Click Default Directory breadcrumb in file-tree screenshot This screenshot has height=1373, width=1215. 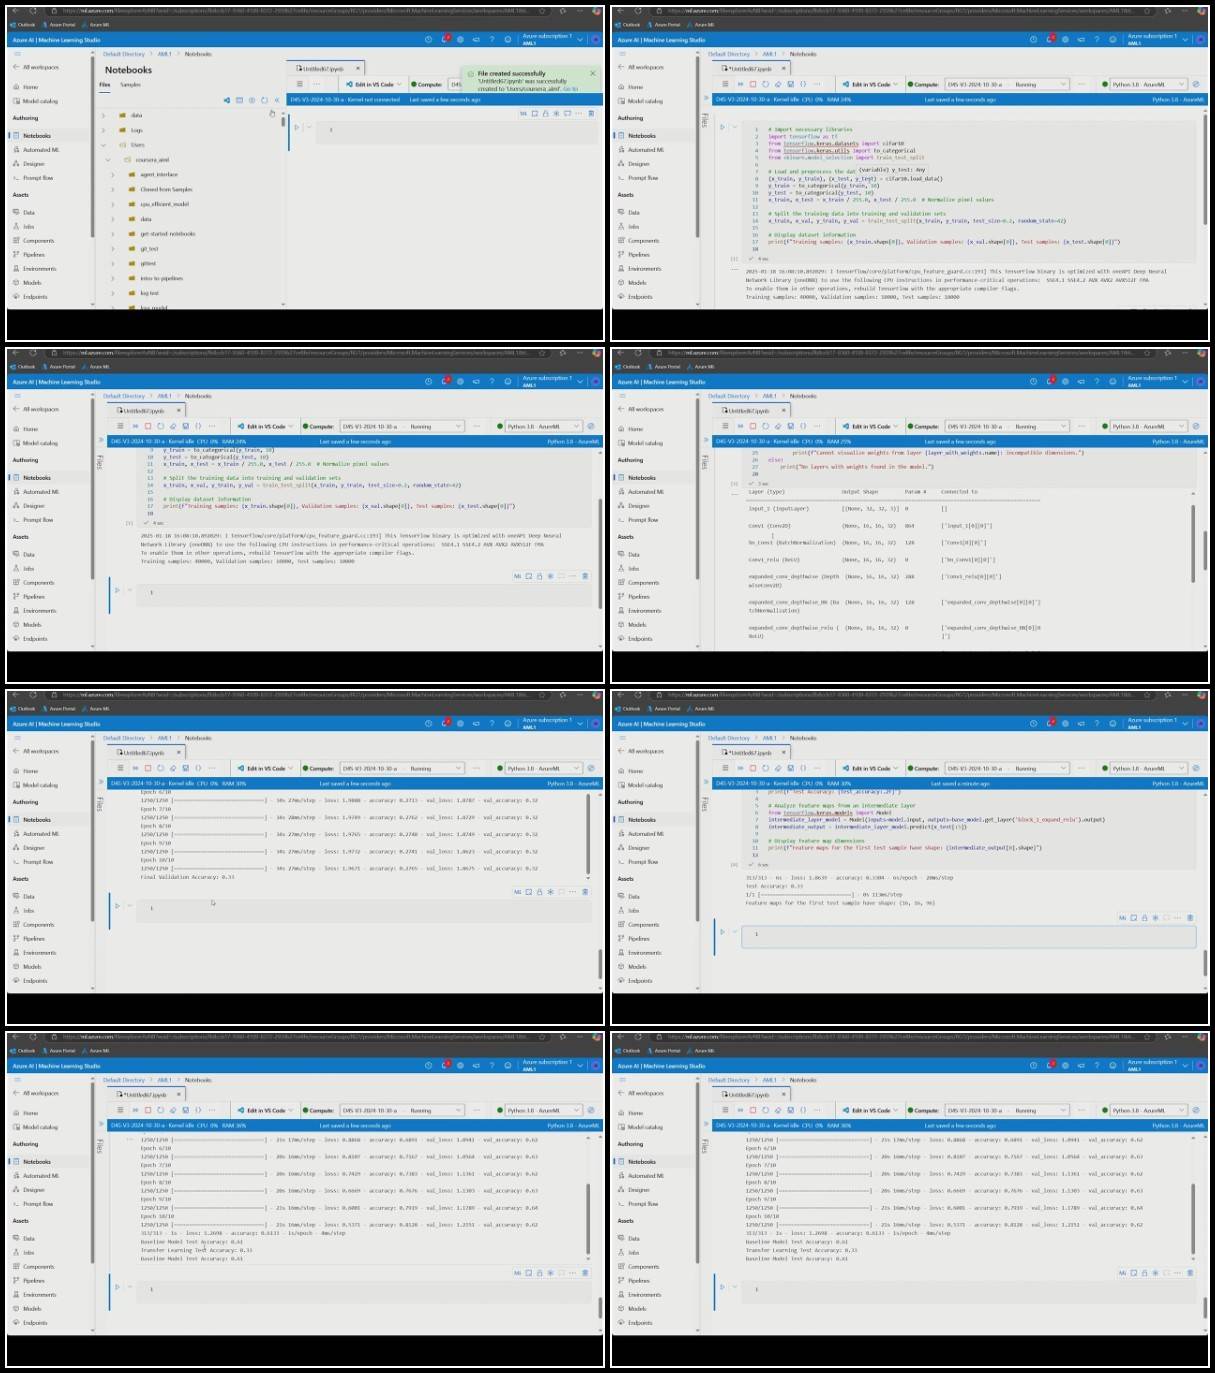(124, 54)
